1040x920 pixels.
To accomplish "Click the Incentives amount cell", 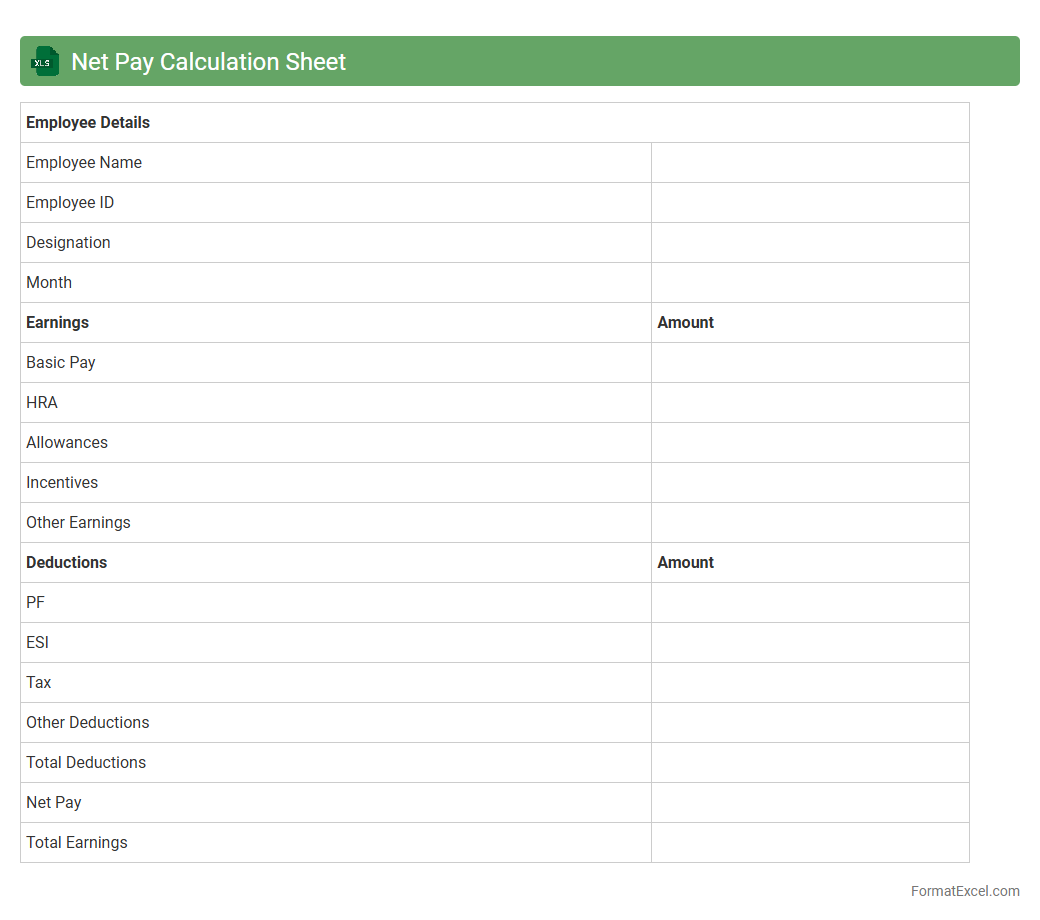I will (x=810, y=482).
